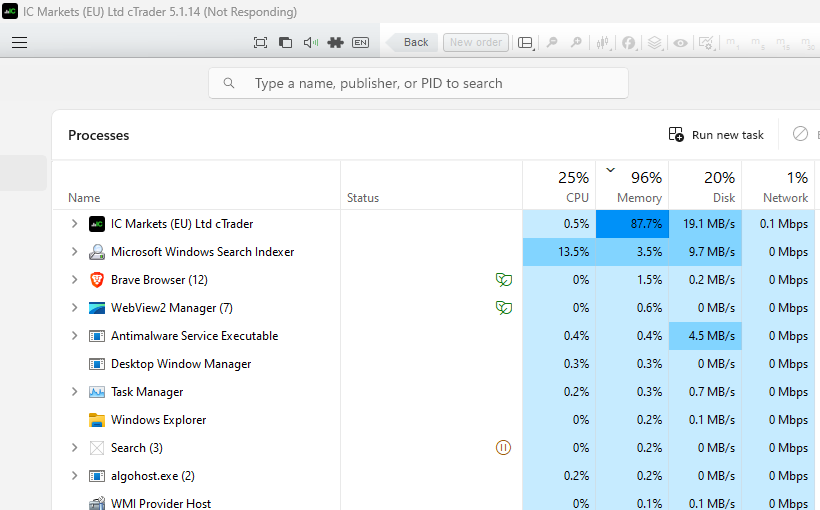Click the WebView2 Manager icon
Screen dimensions: 820x510
click(x=97, y=308)
